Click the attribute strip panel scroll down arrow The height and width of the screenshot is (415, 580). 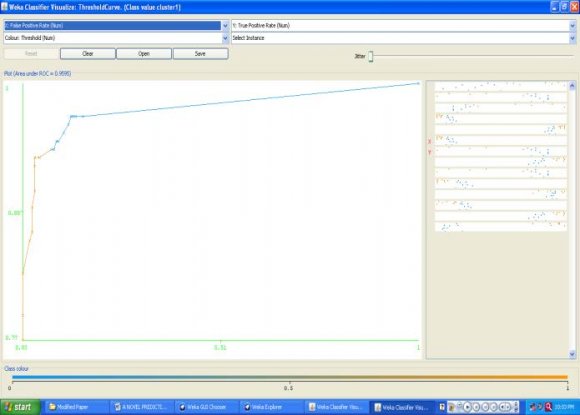[x=572, y=354]
